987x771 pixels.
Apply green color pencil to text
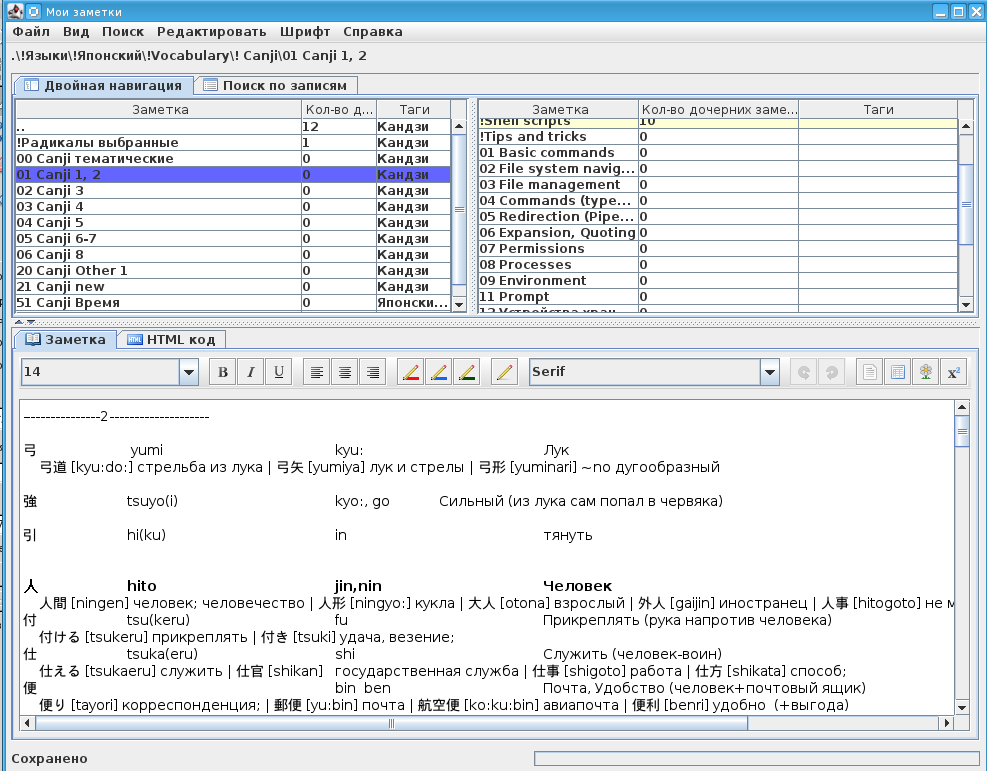(466, 372)
